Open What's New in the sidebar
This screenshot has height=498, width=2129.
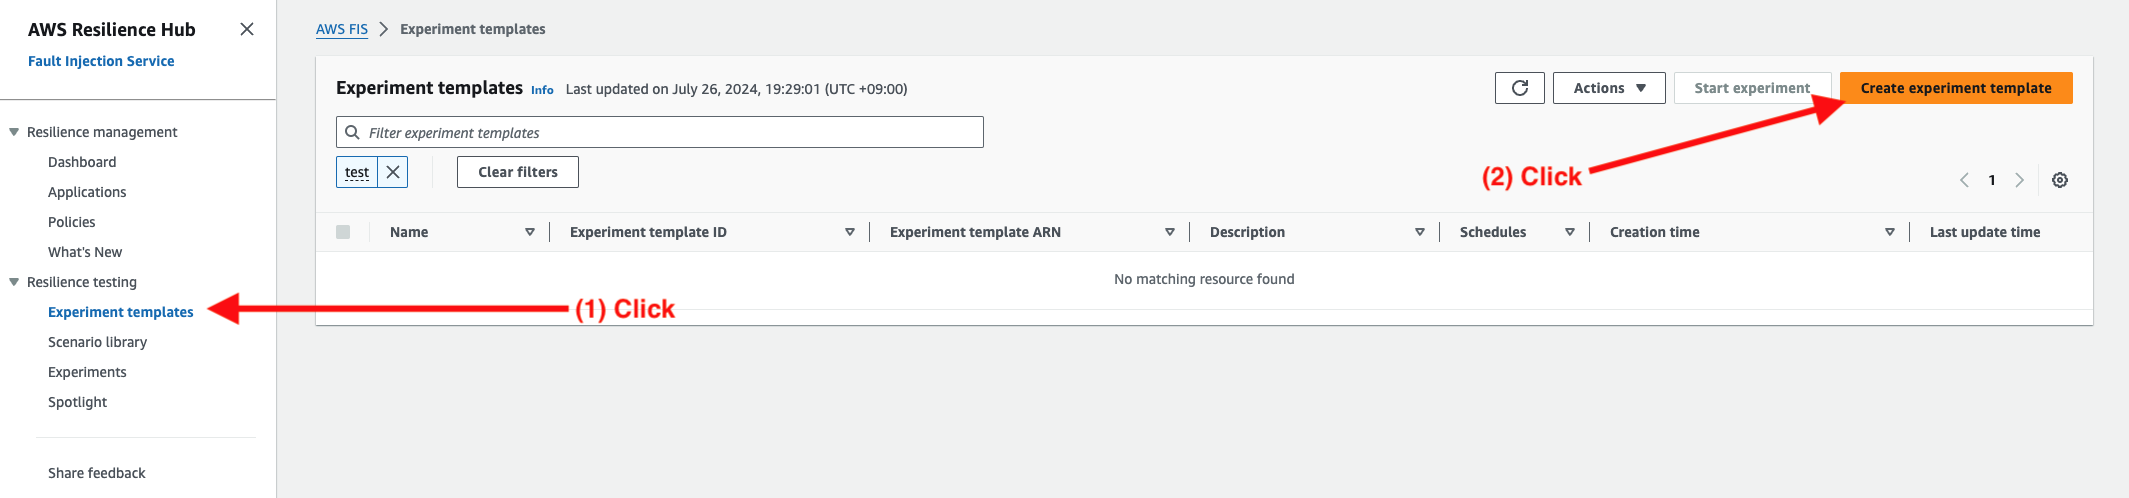click(x=85, y=252)
